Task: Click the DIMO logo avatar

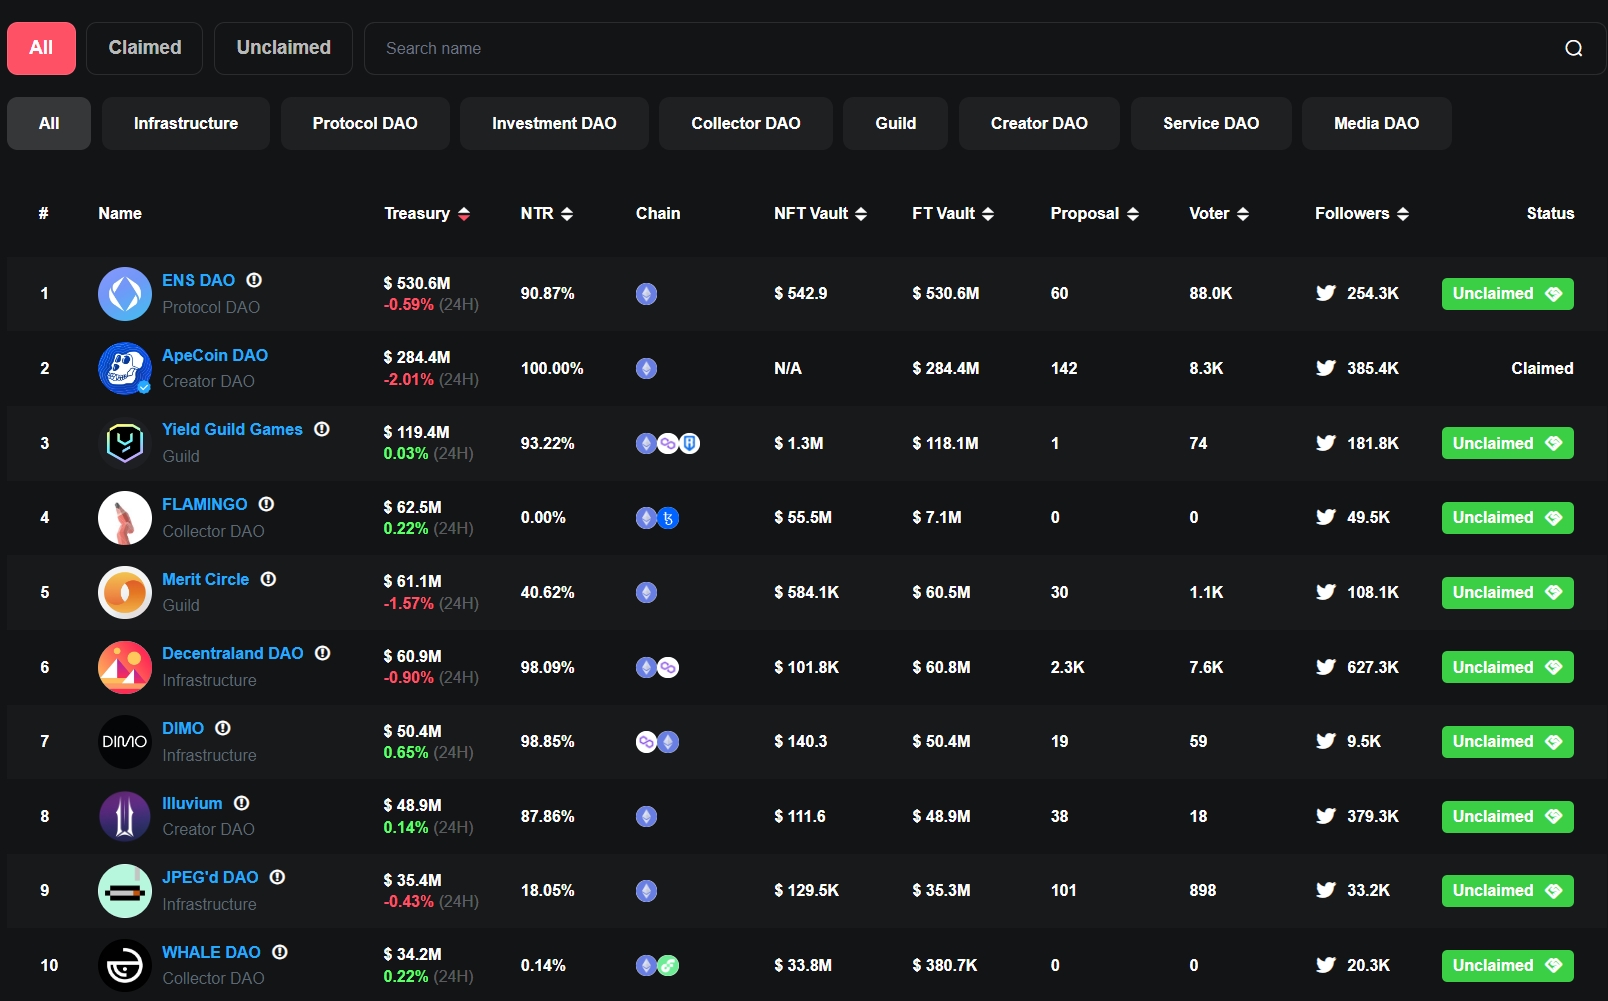Action: pos(125,742)
